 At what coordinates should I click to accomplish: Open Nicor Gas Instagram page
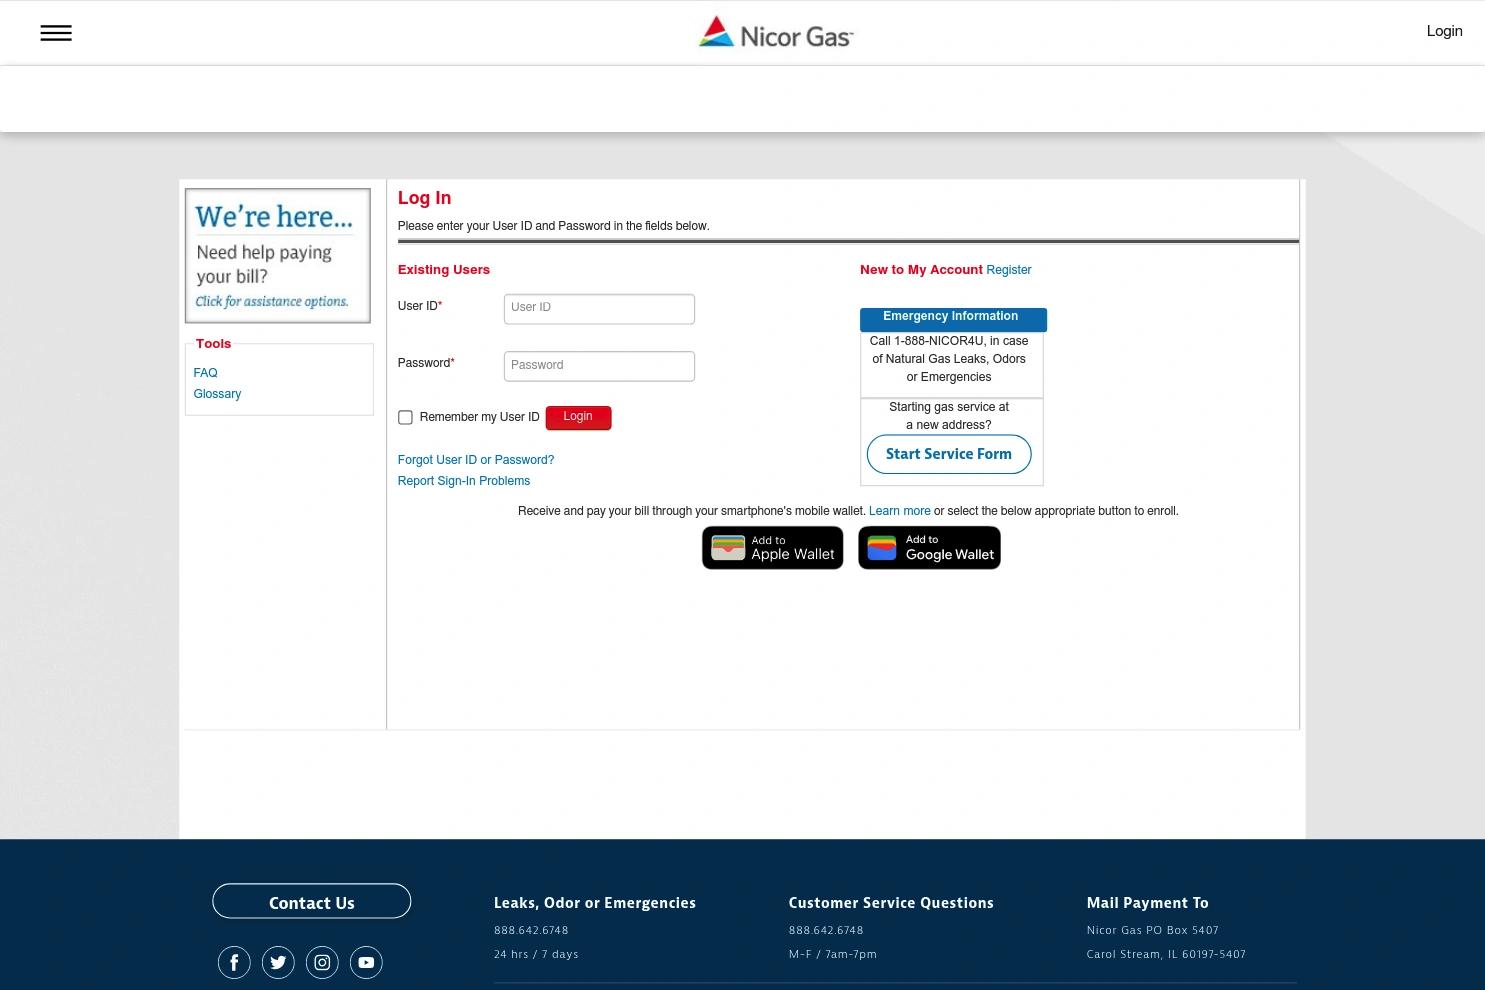coord(322,962)
